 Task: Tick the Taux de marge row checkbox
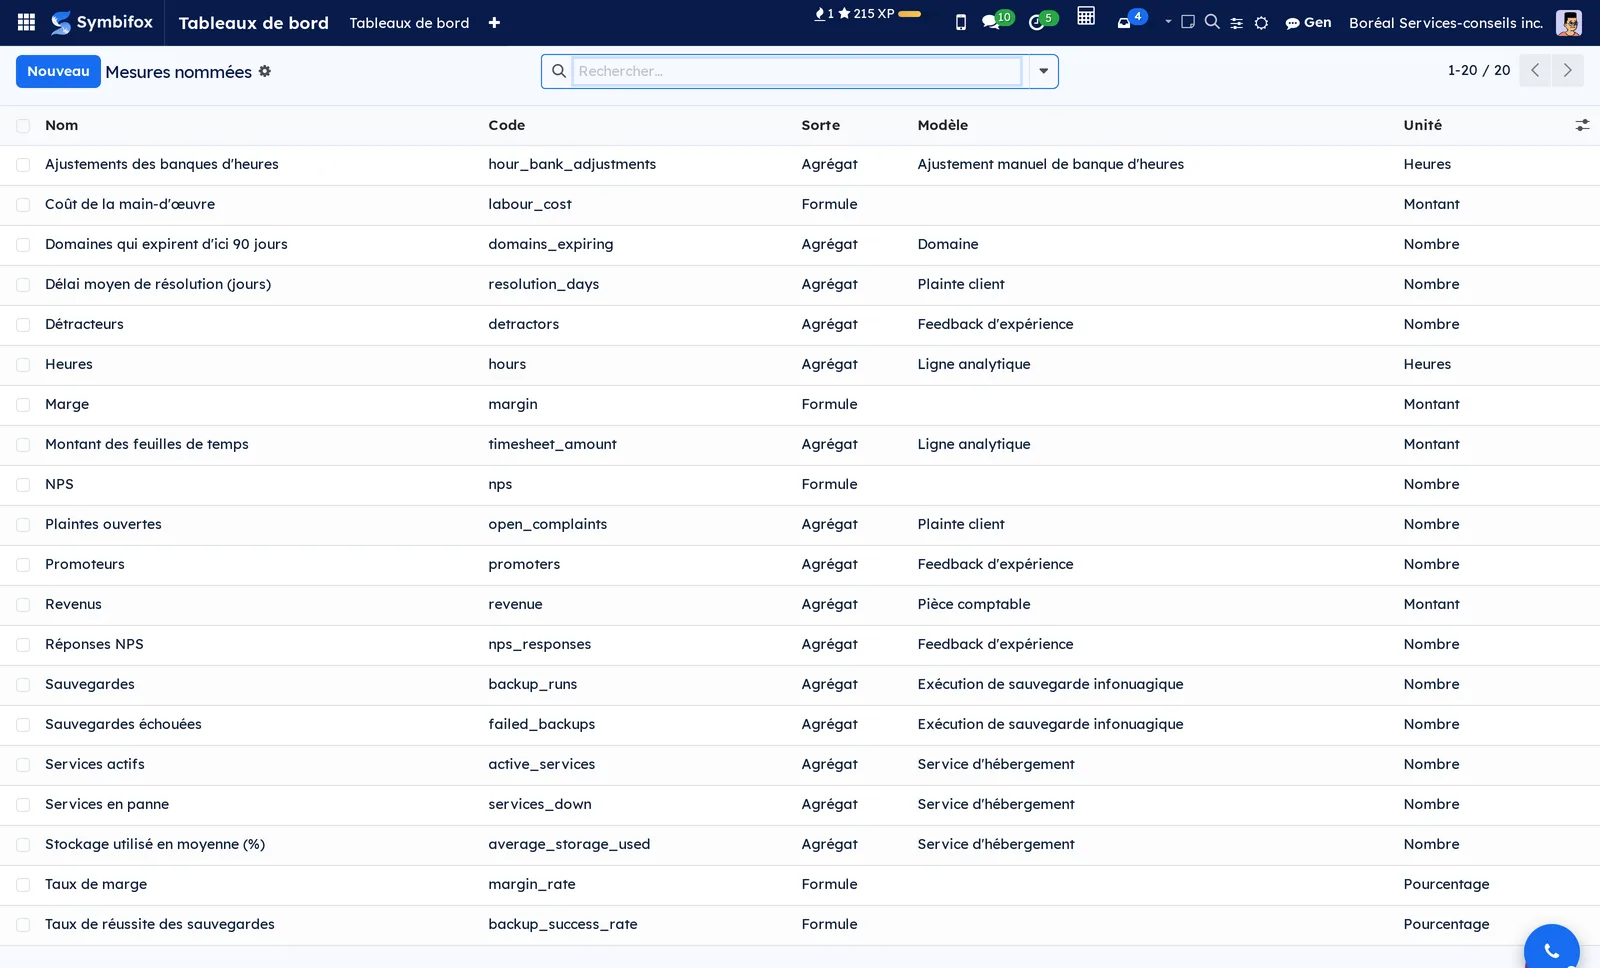[x=23, y=885]
